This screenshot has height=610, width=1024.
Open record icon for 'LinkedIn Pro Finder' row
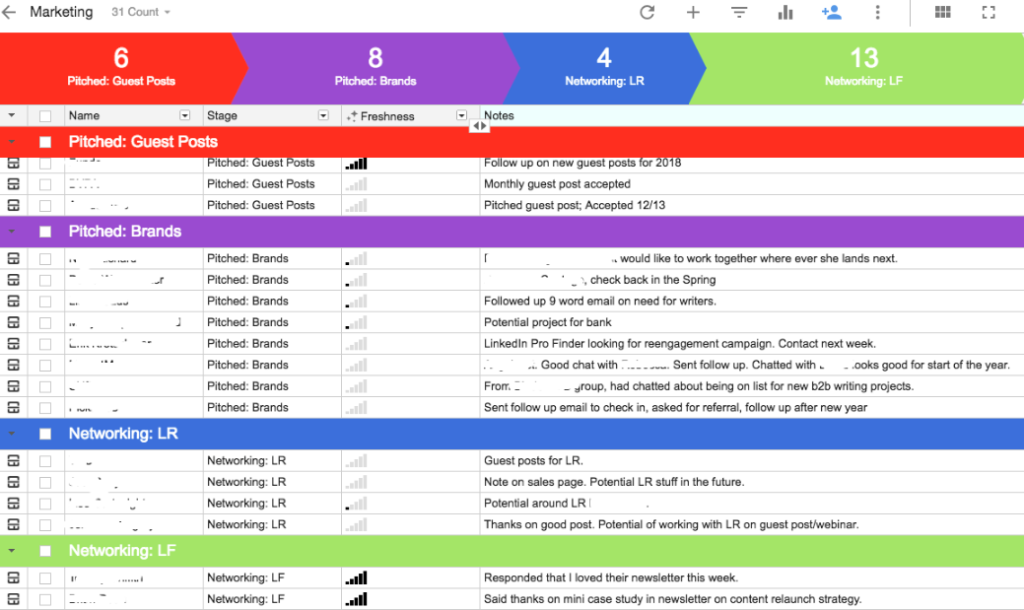tap(13, 344)
